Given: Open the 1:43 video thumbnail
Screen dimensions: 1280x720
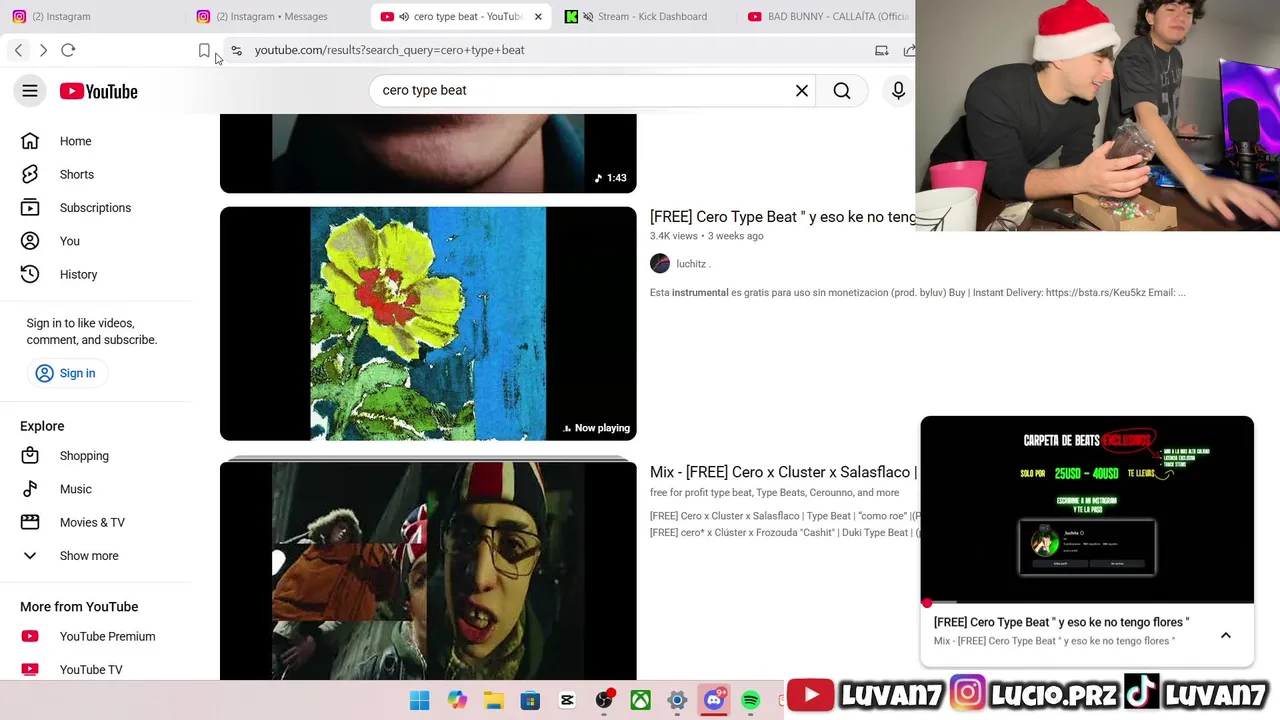Looking at the screenshot, I should pos(428,153).
